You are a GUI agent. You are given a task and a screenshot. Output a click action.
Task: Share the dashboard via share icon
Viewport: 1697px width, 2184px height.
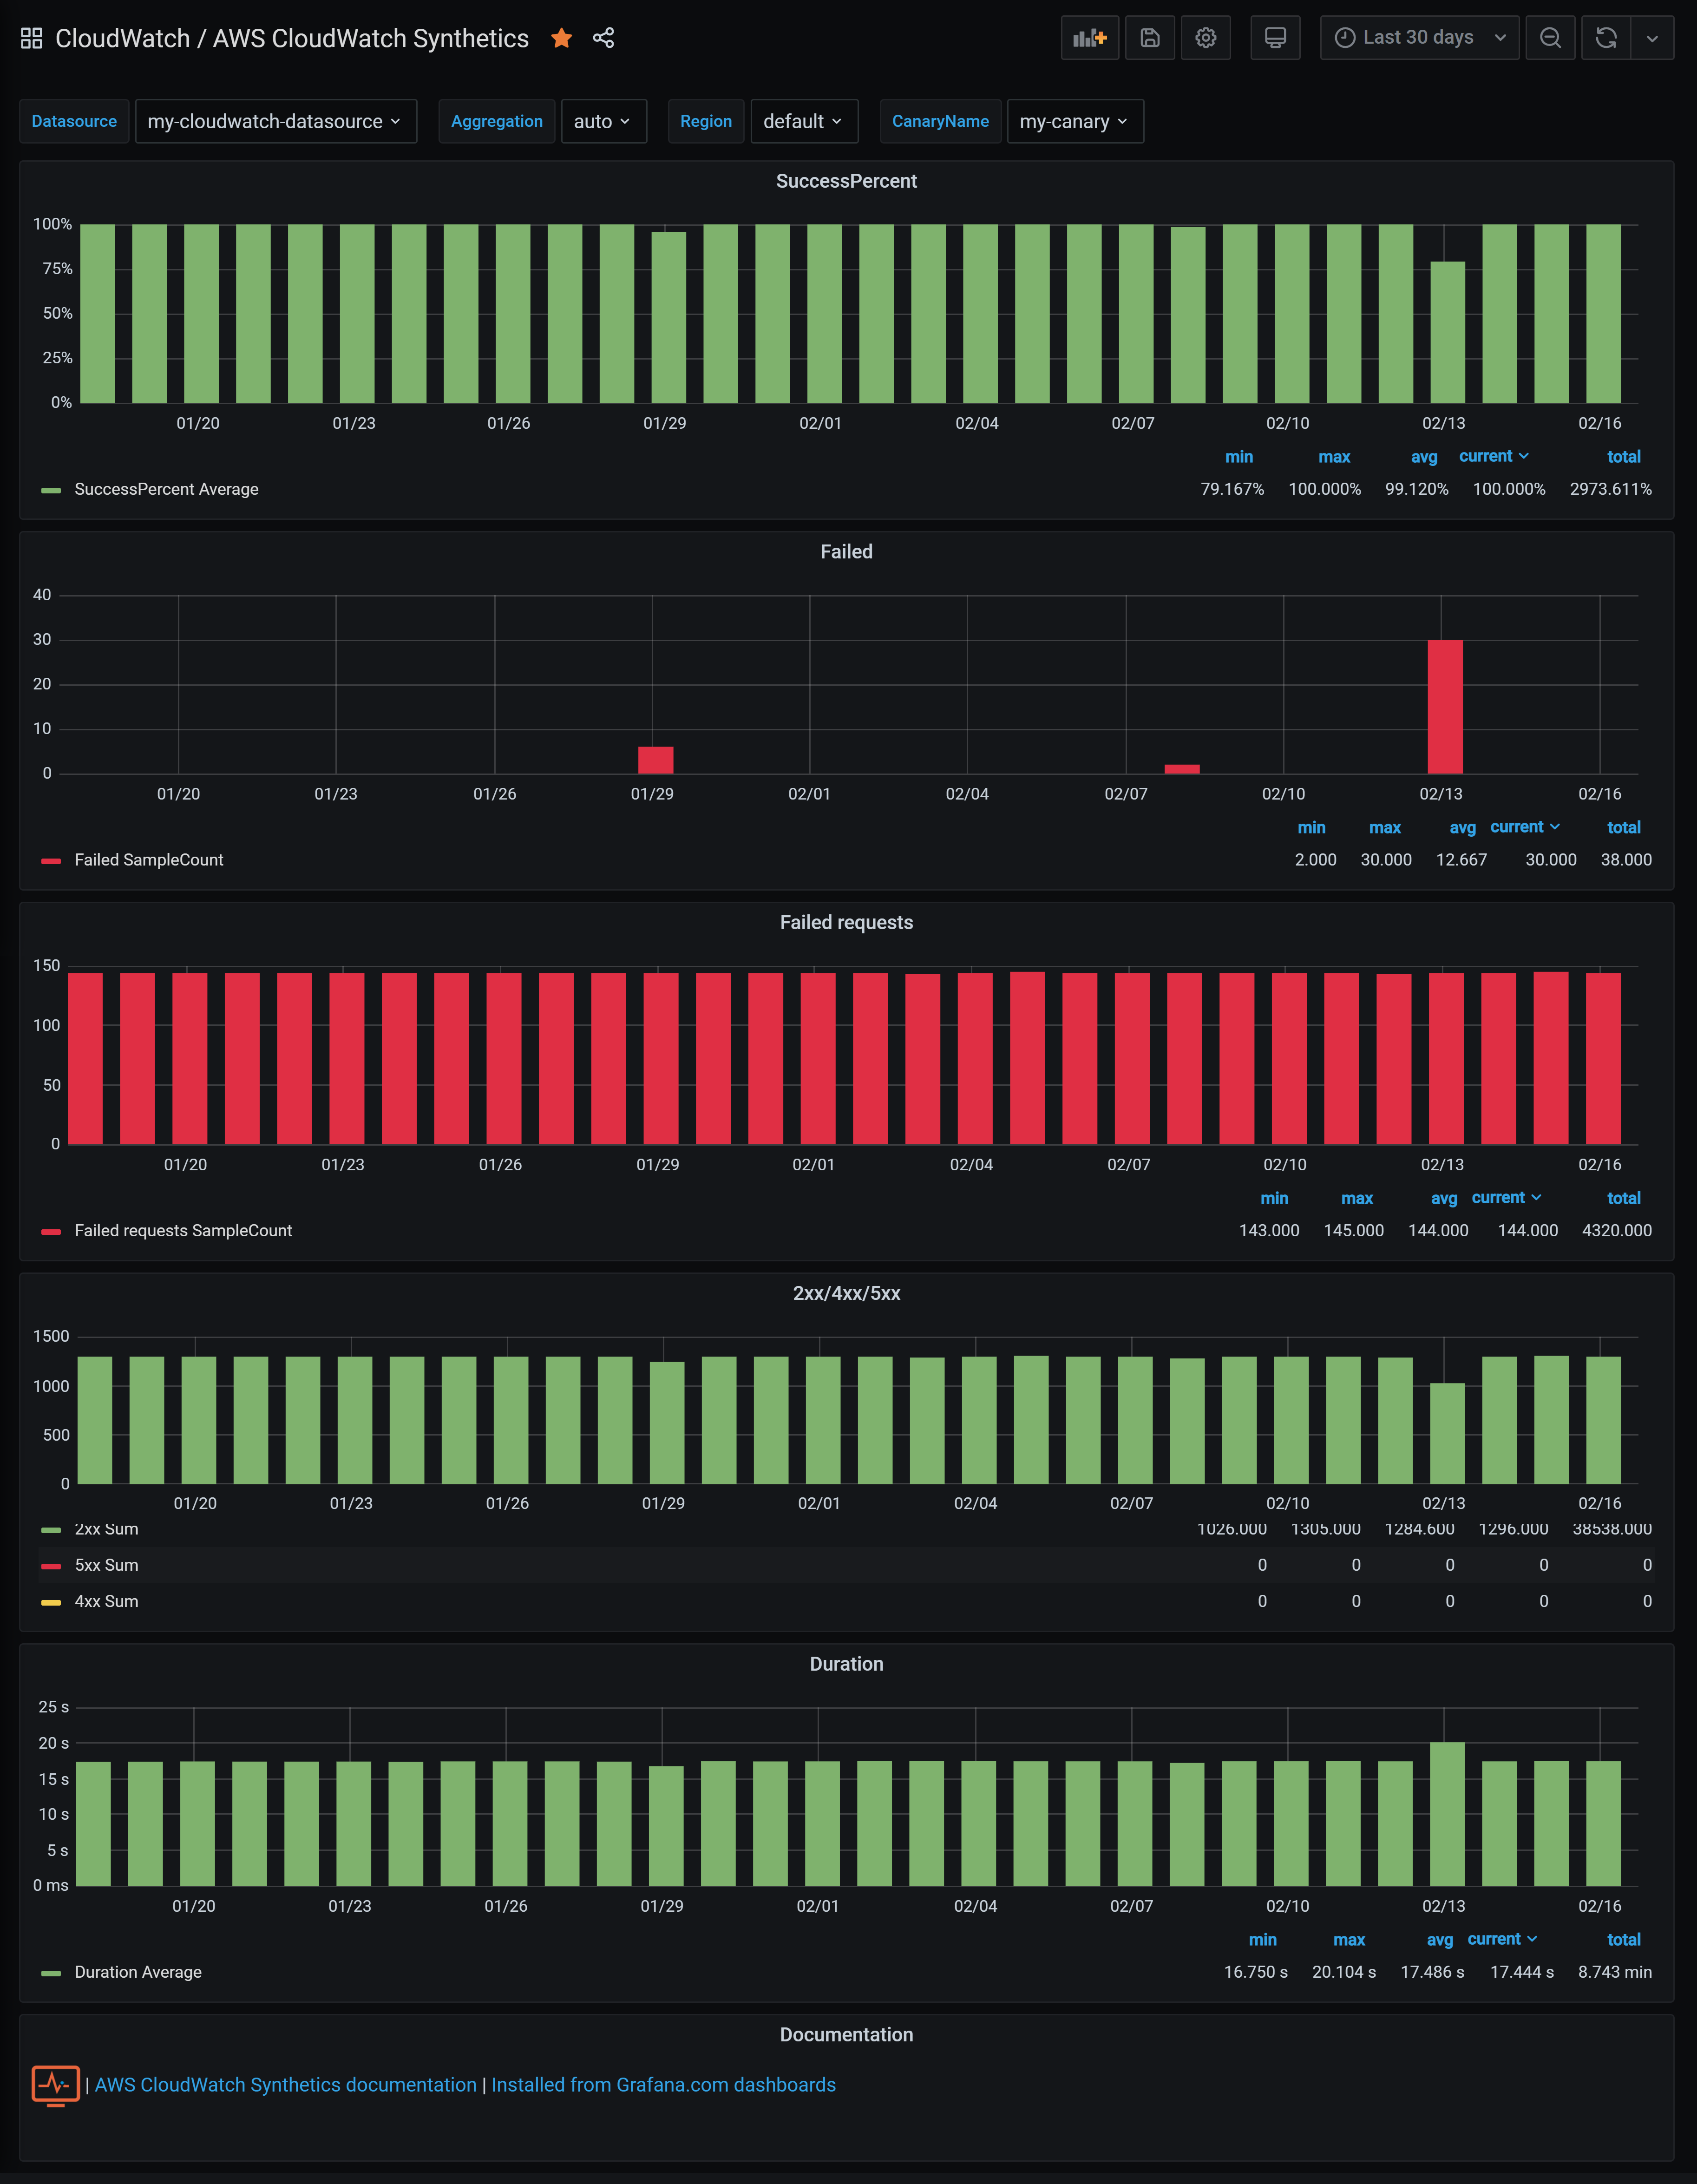603,38
